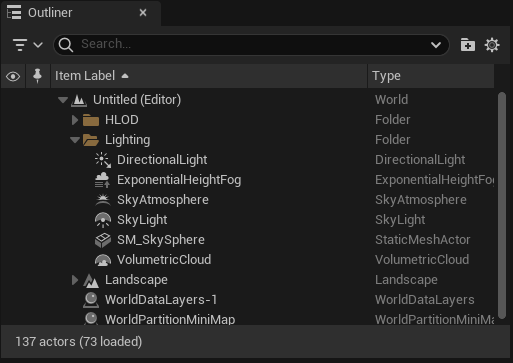Select the VolumetricCloud item label
Viewport: 513px width, 363px height.
pyautogui.click(x=164, y=260)
